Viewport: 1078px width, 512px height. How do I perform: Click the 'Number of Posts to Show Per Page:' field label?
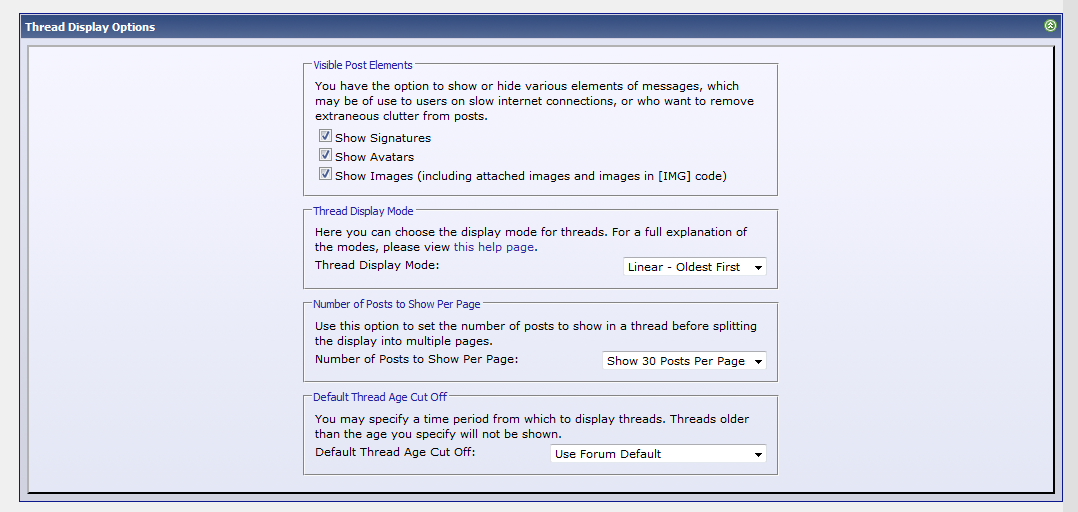click(x=417, y=359)
